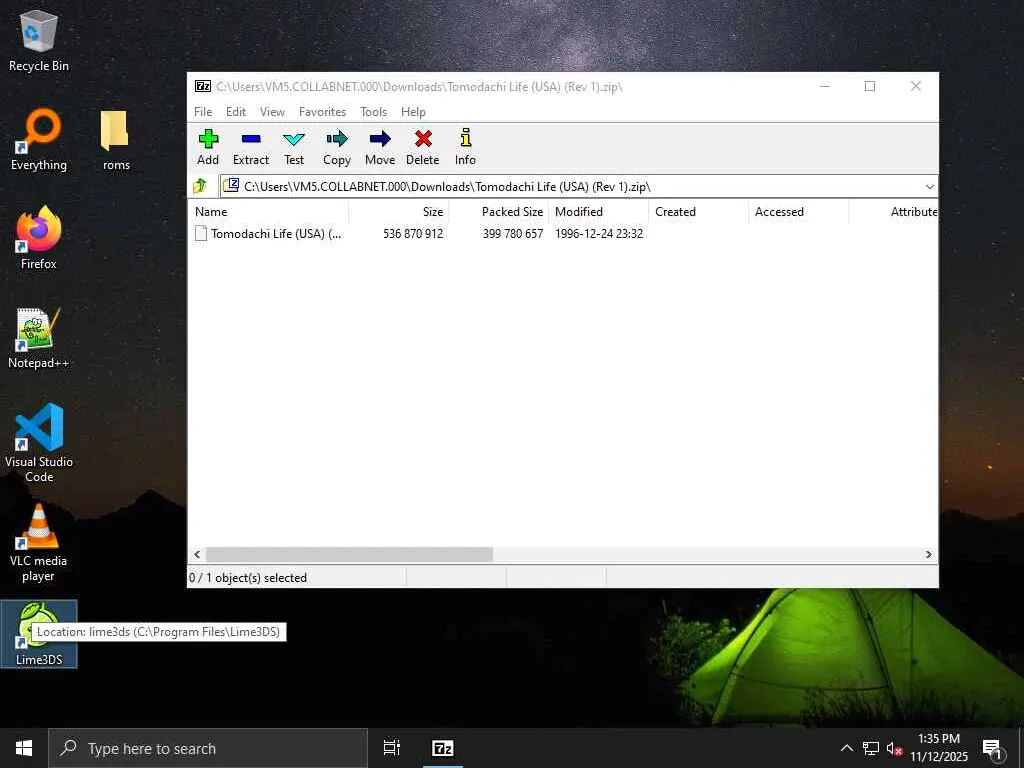The height and width of the screenshot is (768, 1024).
Task: Select the Copy toolbar icon
Action: pos(337,147)
